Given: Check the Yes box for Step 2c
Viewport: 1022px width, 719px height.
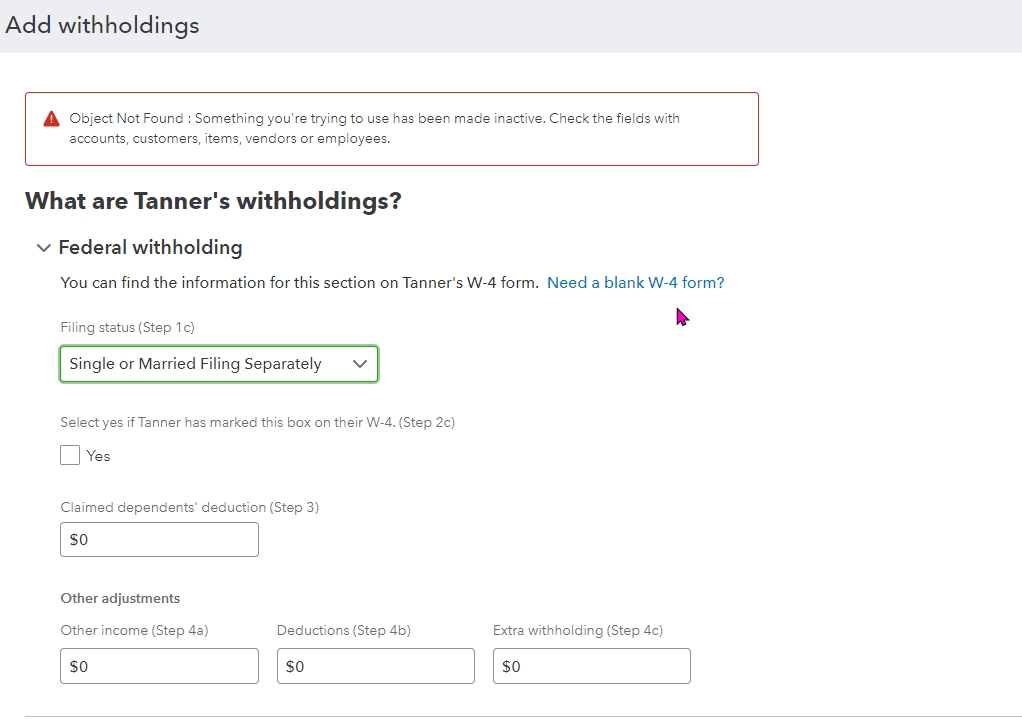Looking at the screenshot, I should click(x=70, y=455).
